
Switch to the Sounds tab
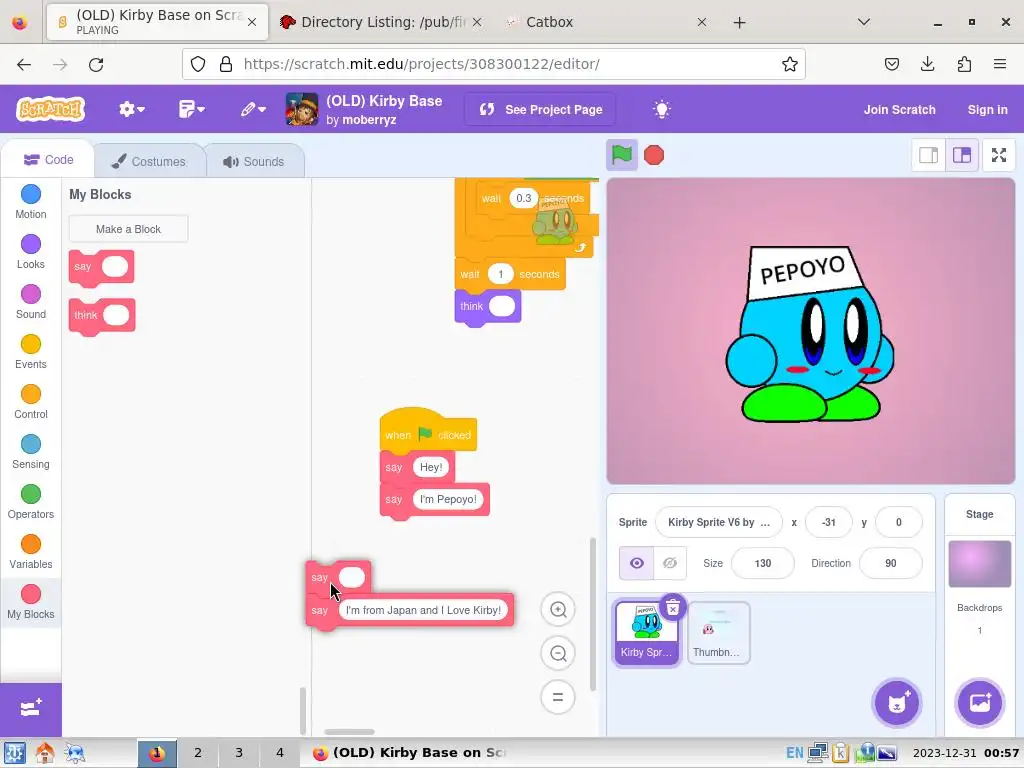pyautogui.click(x=254, y=161)
